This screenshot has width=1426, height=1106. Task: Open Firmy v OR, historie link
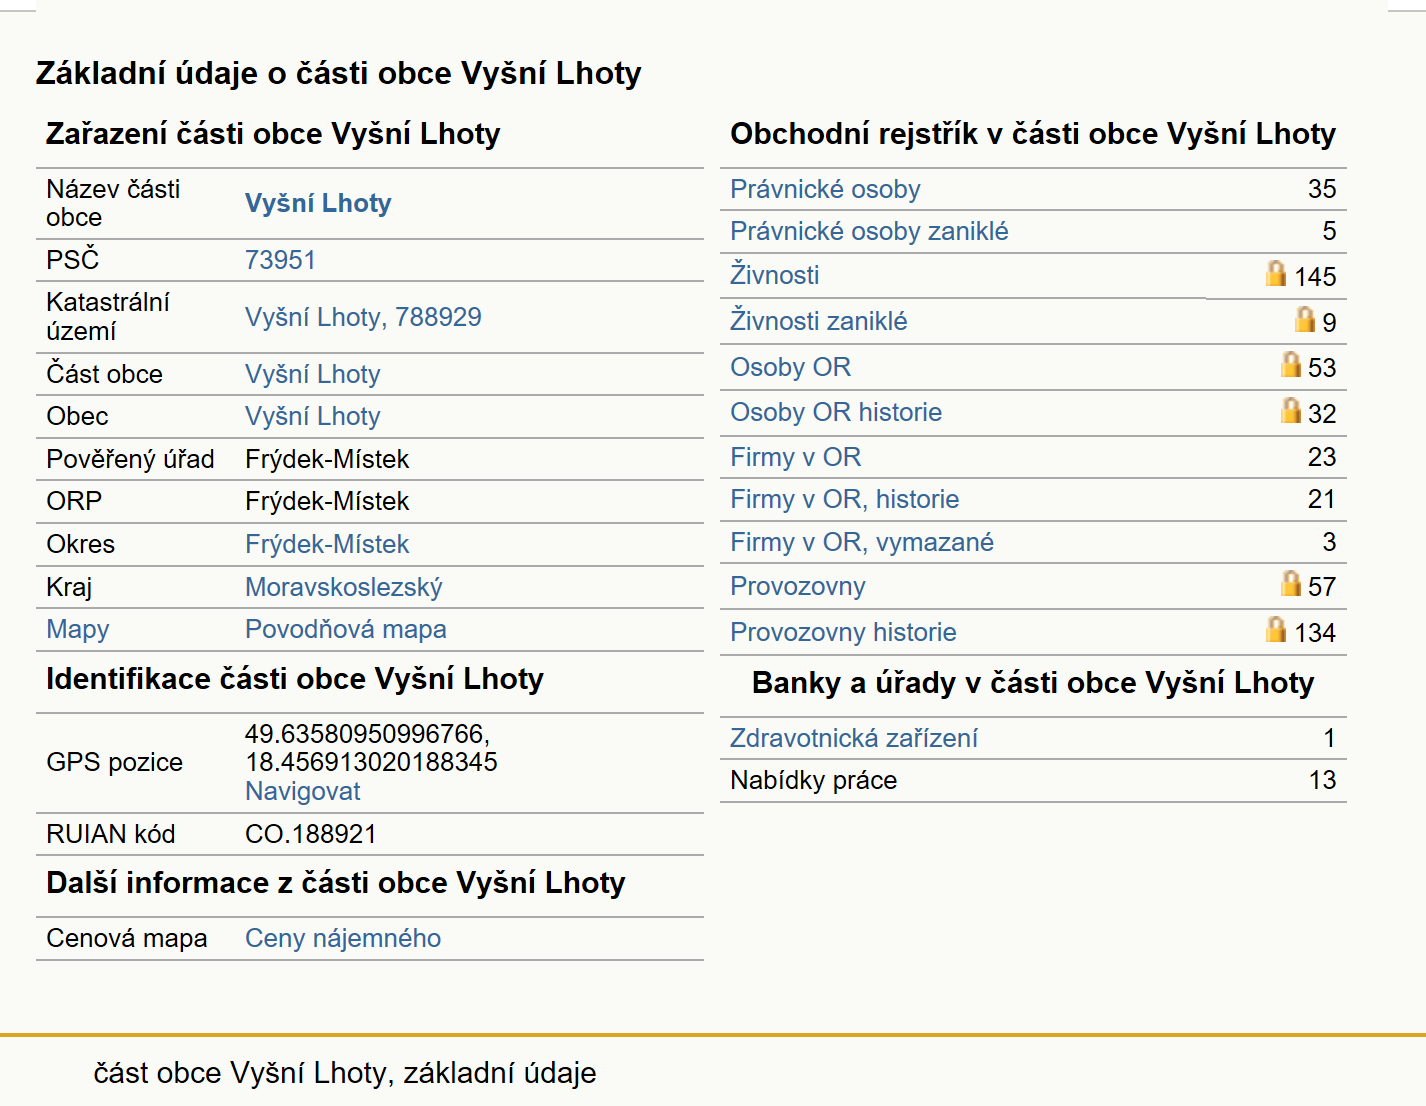[x=844, y=499]
